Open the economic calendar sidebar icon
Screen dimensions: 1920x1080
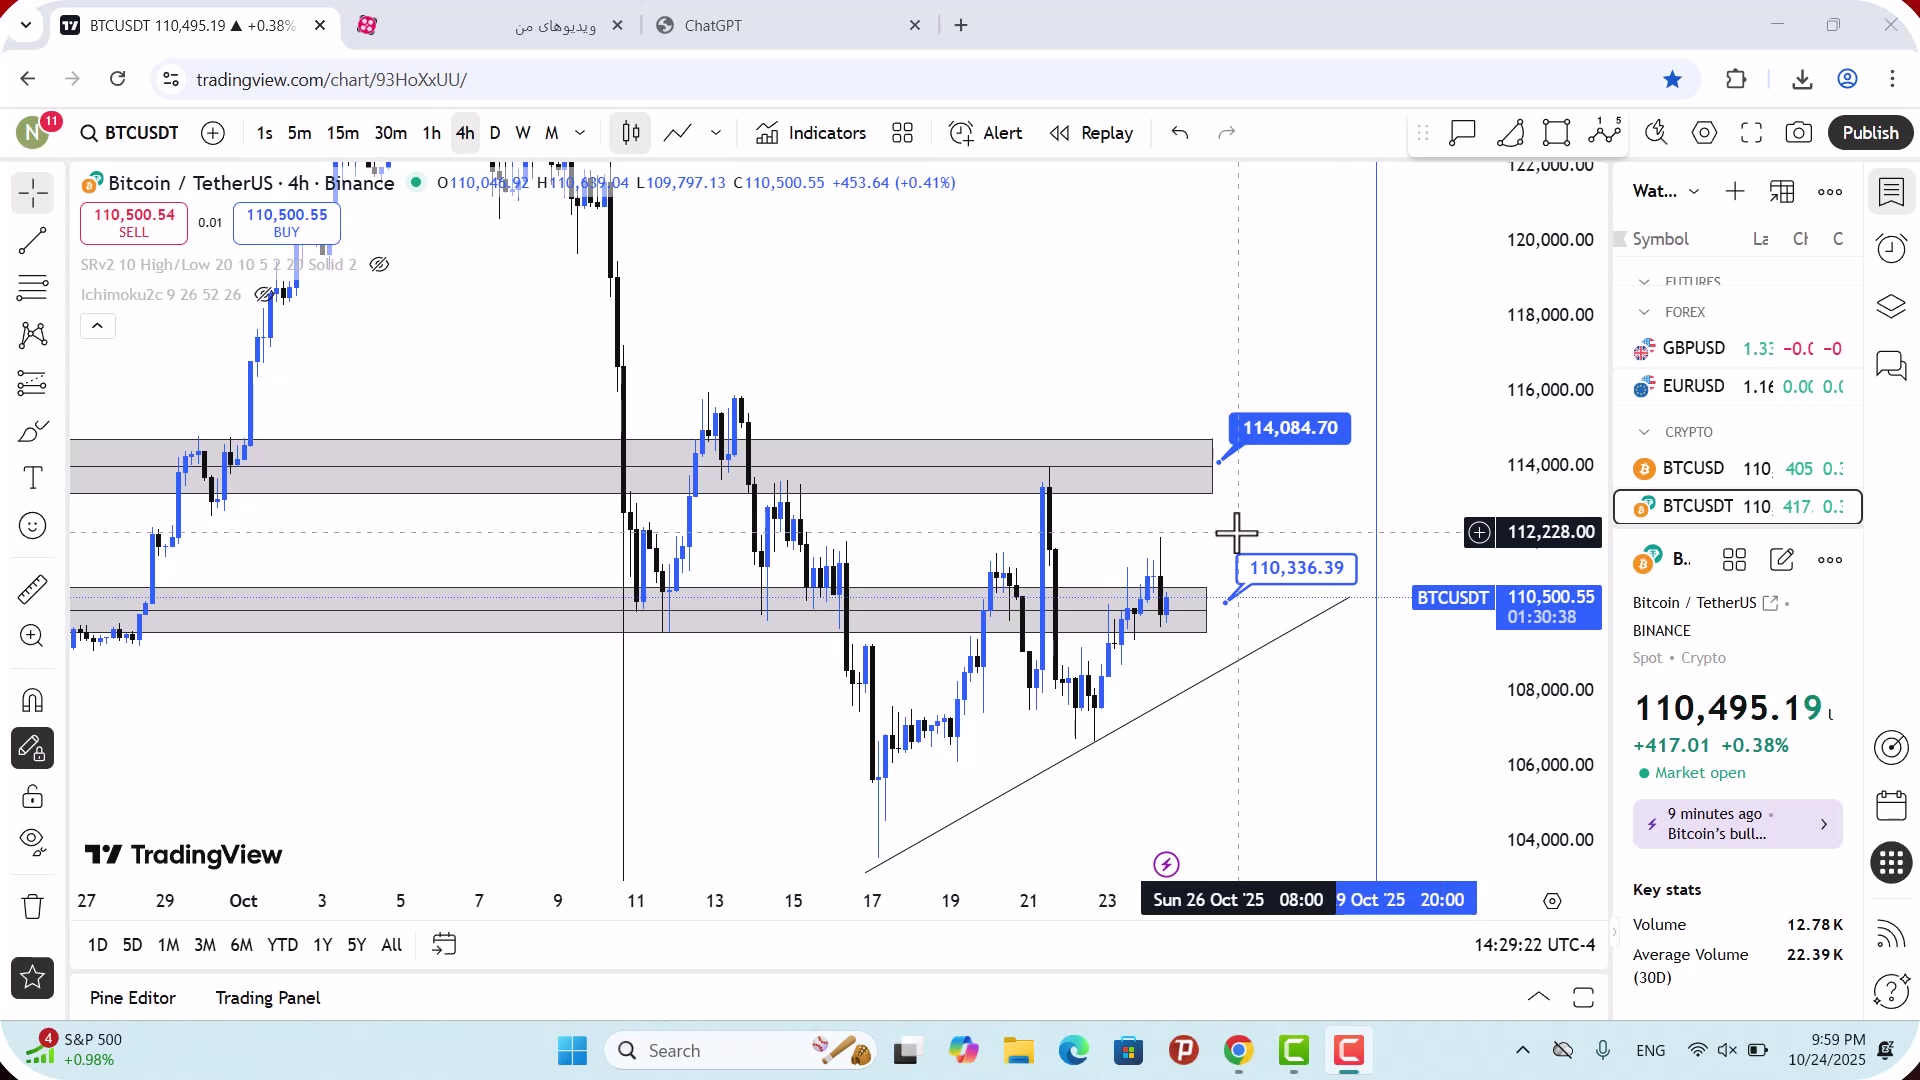pyautogui.click(x=1891, y=805)
